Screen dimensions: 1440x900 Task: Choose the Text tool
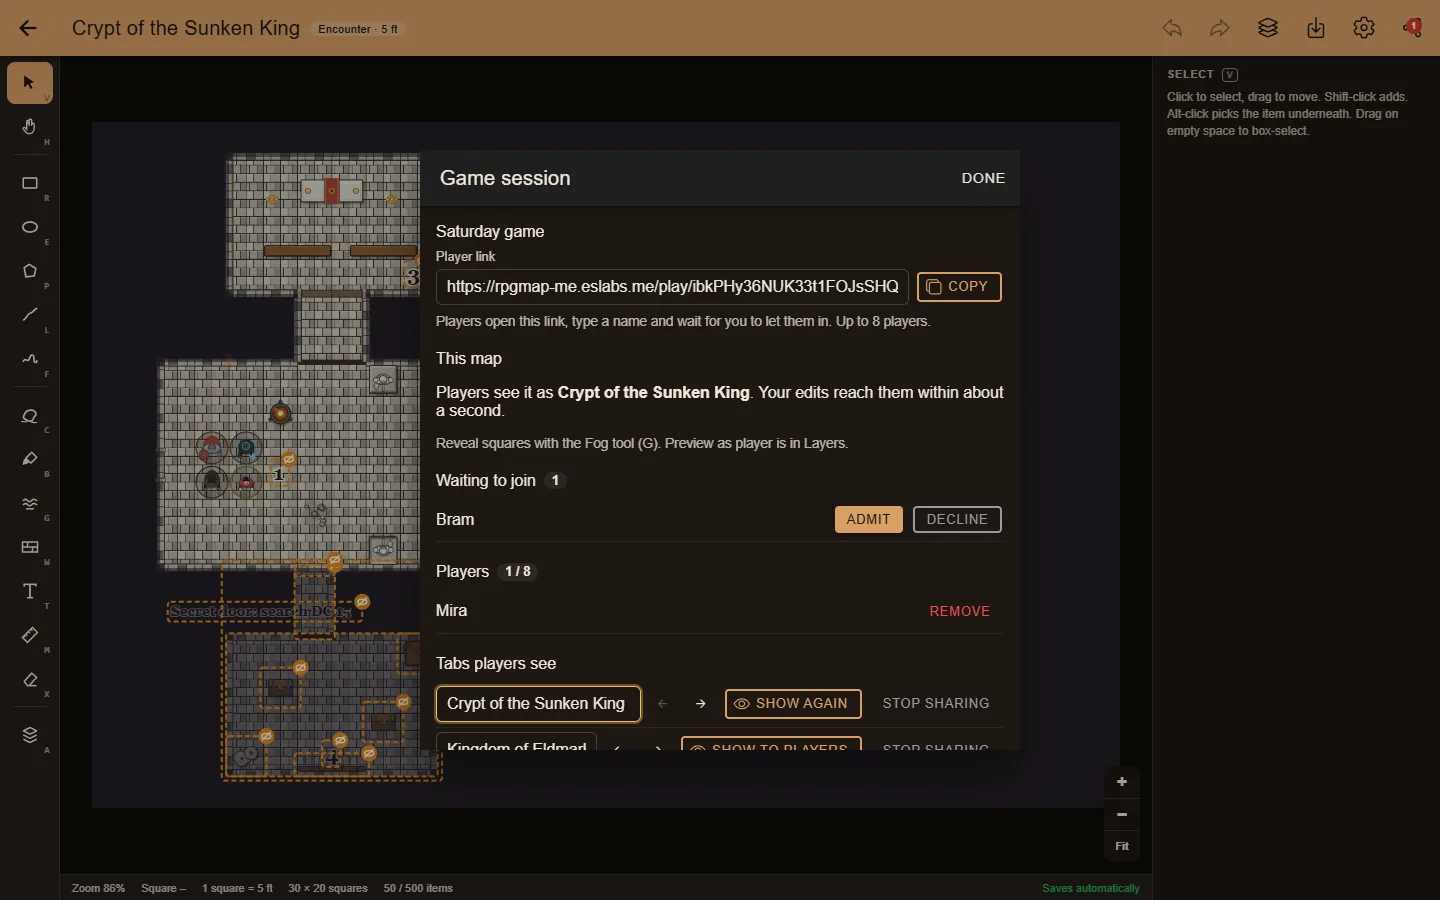click(x=30, y=591)
